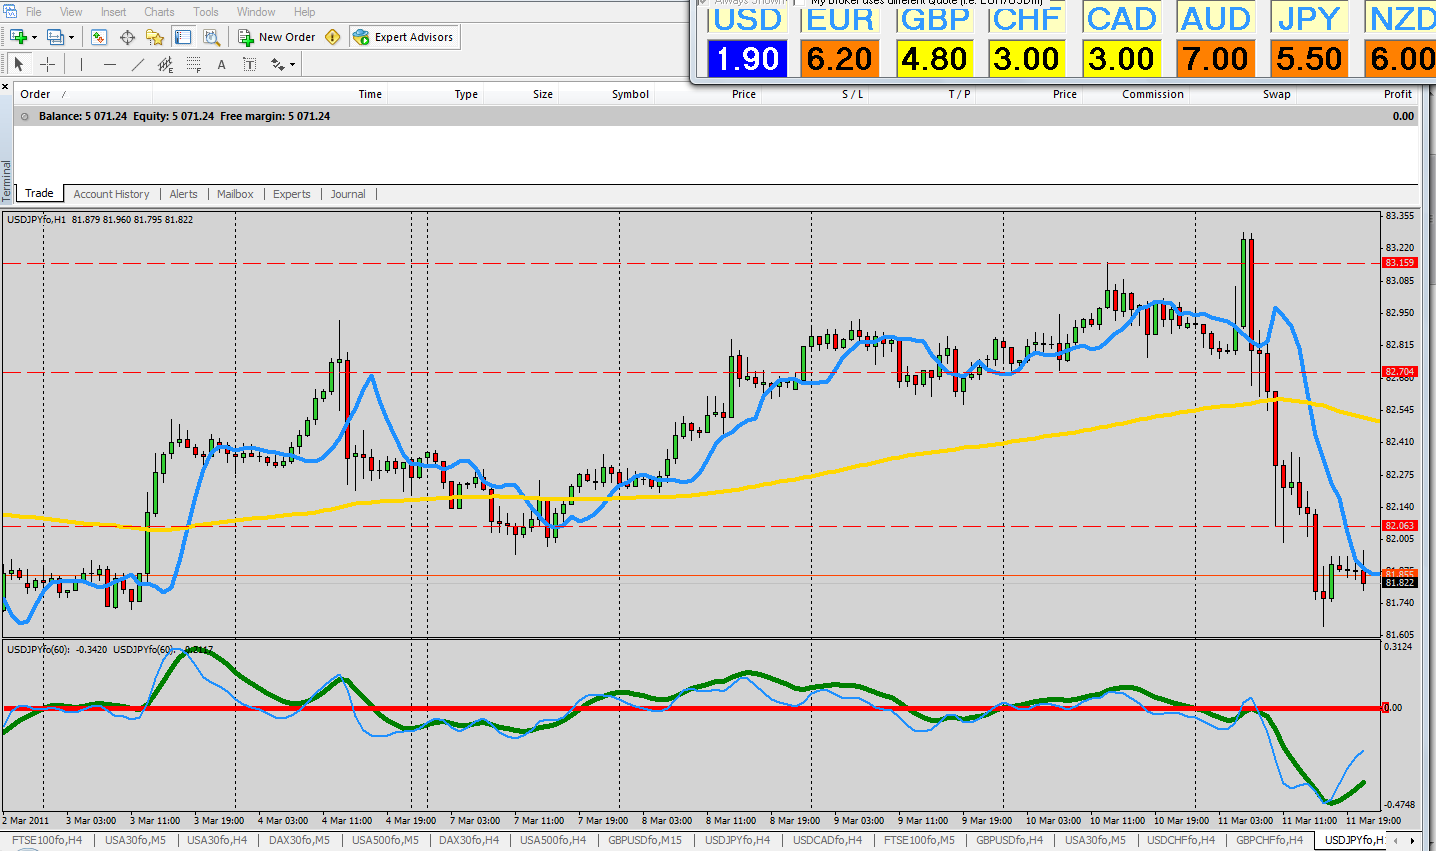Image resolution: width=1436 pixels, height=851 pixels.
Task: Open the Window menu
Action: pos(256,12)
